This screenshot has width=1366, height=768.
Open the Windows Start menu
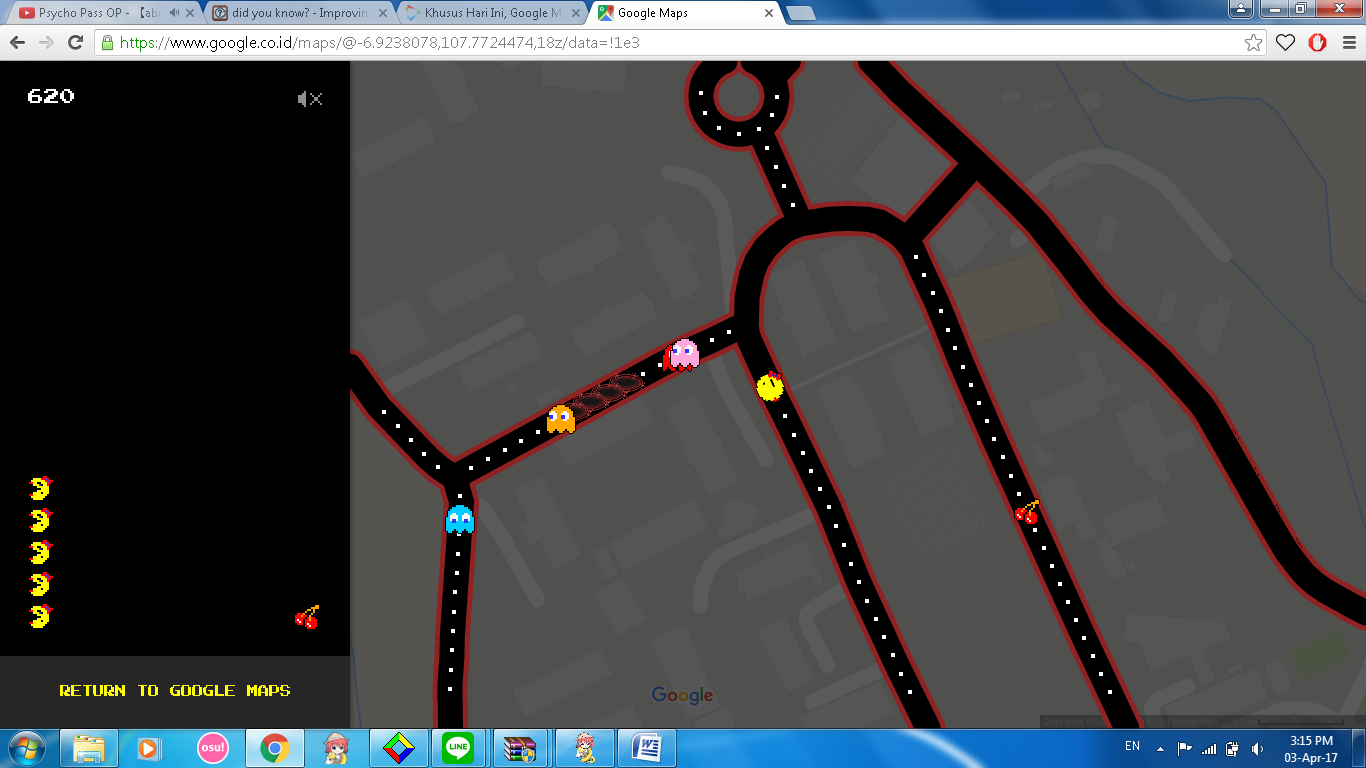click(x=26, y=748)
